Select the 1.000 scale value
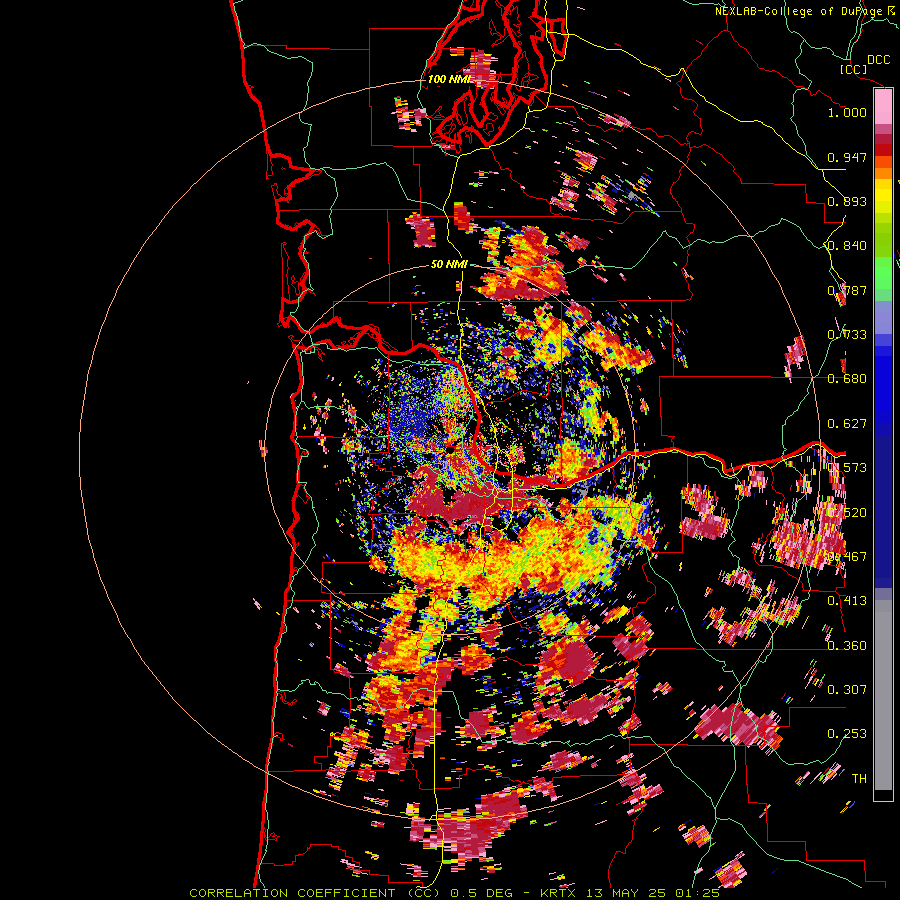Screen dimensions: 900x900 pos(847,112)
